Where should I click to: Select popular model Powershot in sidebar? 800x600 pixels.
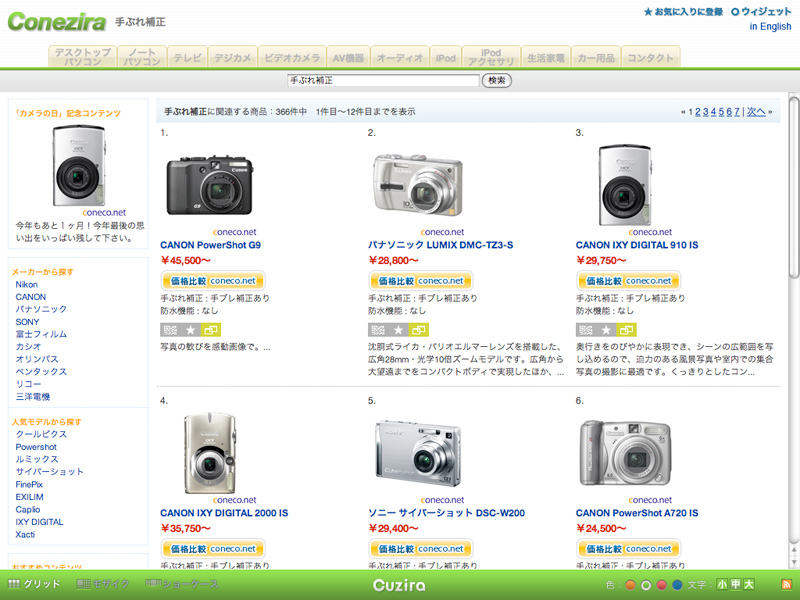tap(36, 446)
